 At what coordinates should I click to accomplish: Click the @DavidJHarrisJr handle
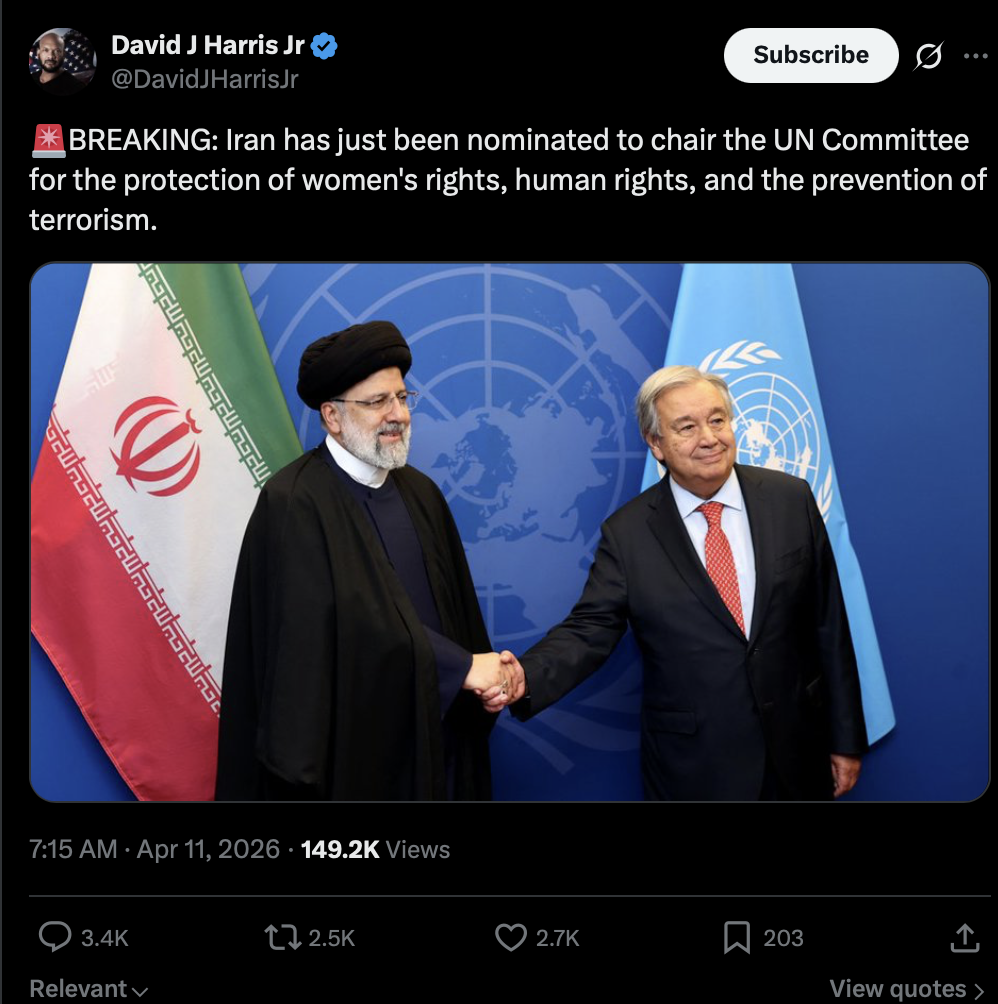point(205,79)
